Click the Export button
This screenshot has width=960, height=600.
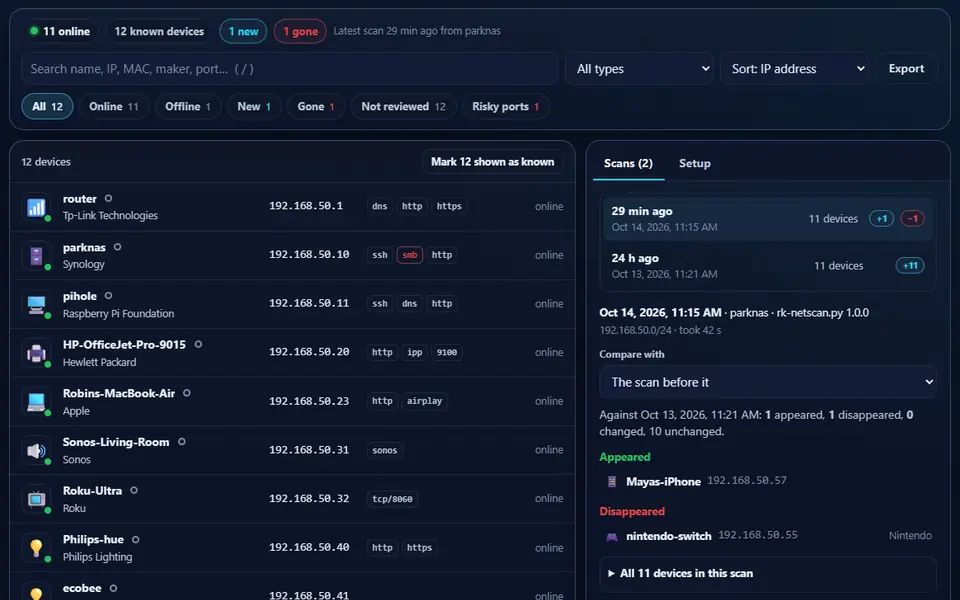(906, 69)
